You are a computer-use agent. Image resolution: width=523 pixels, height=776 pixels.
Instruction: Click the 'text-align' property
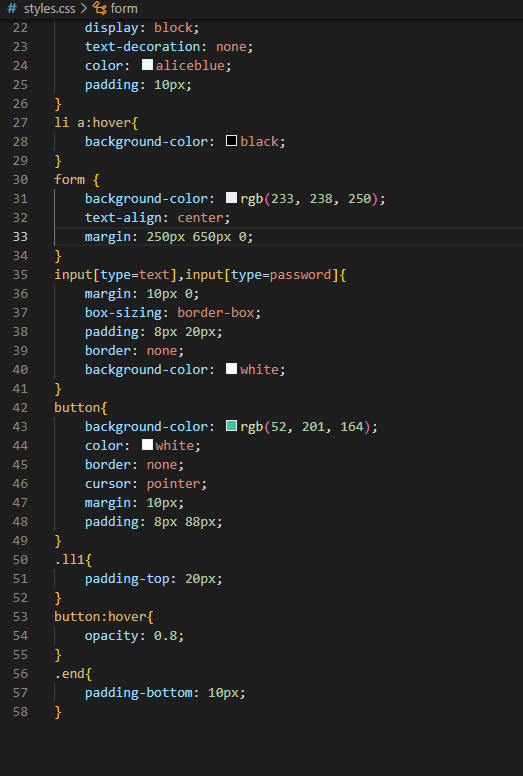click(123, 218)
